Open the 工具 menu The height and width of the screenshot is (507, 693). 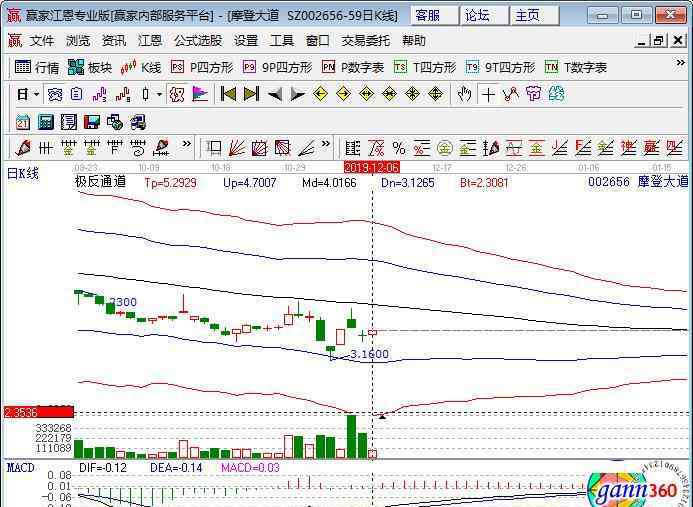click(x=282, y=41)
